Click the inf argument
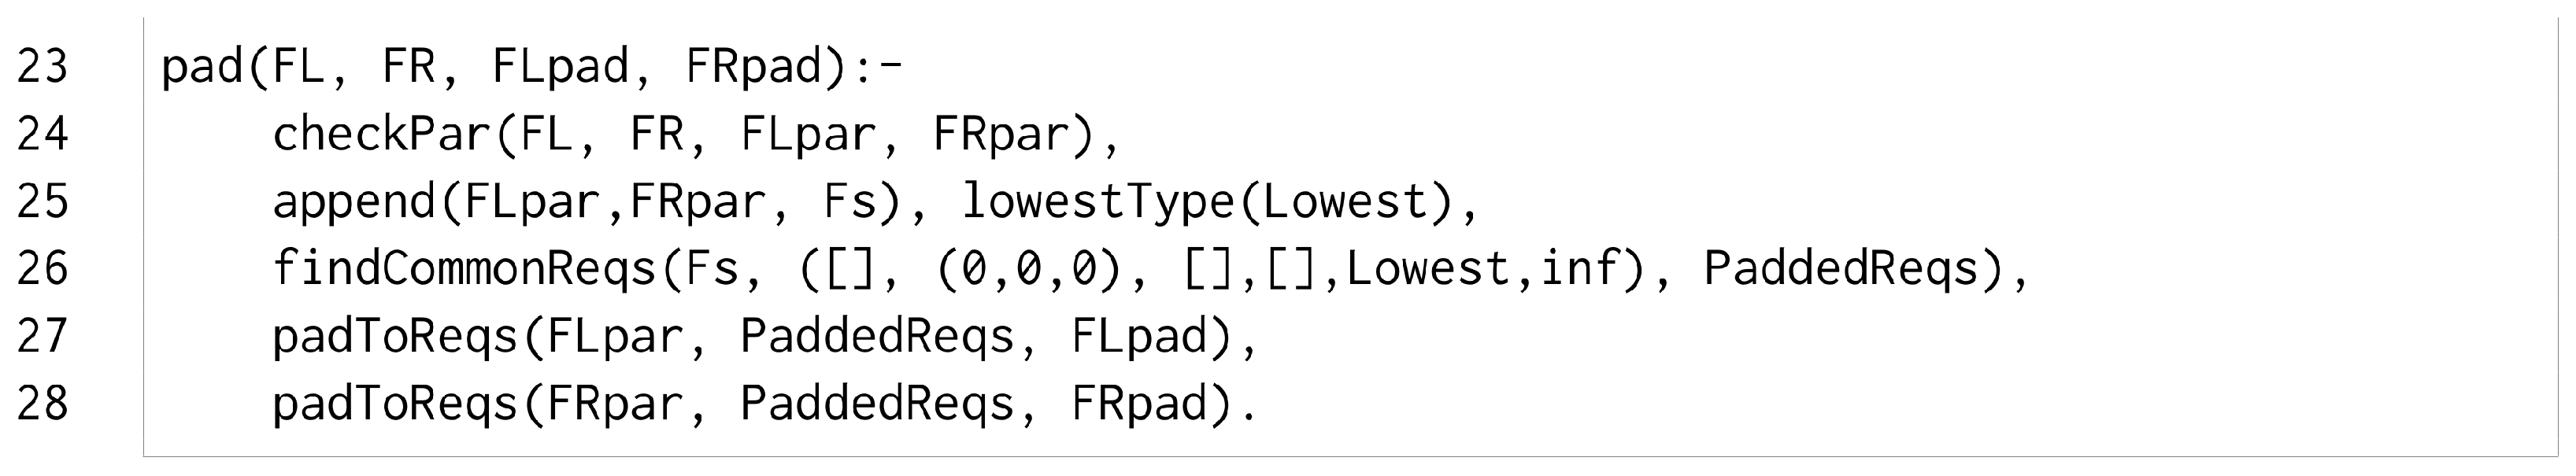The image size is (2576, 476). coord(1580,267)
